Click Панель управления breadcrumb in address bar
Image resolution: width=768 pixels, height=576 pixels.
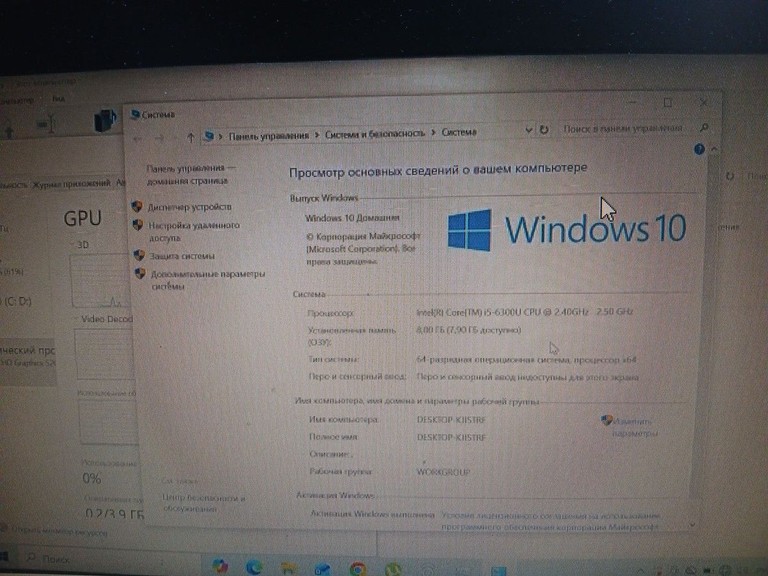[x=269, y=136]
